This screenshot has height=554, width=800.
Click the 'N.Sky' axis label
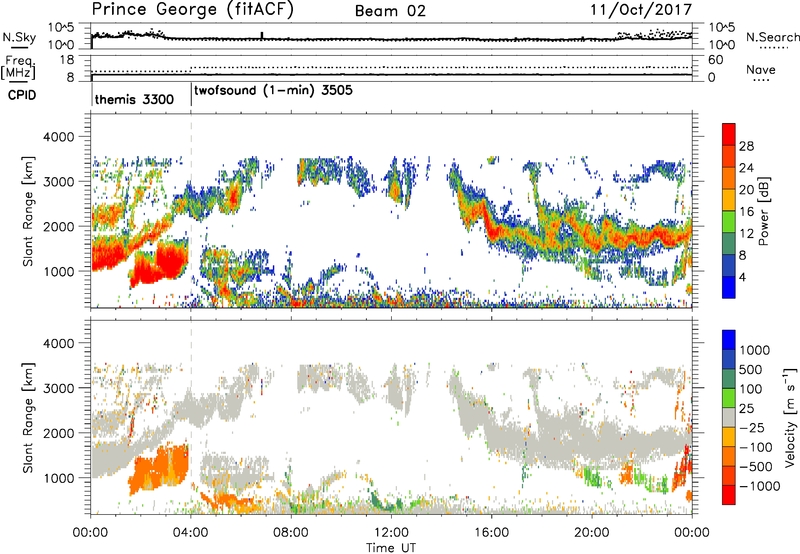pos(19,37)
